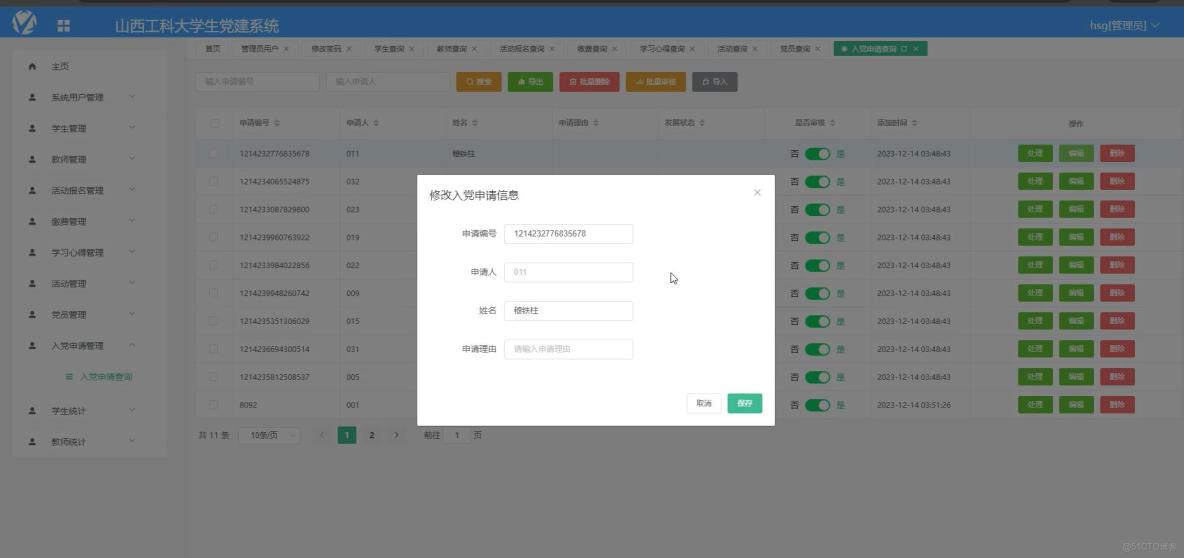The image size is (1184, 558).
Task: Tick the checkbox for row 1214239948260742
Action: pyautogui.click(x=214, y=293)
